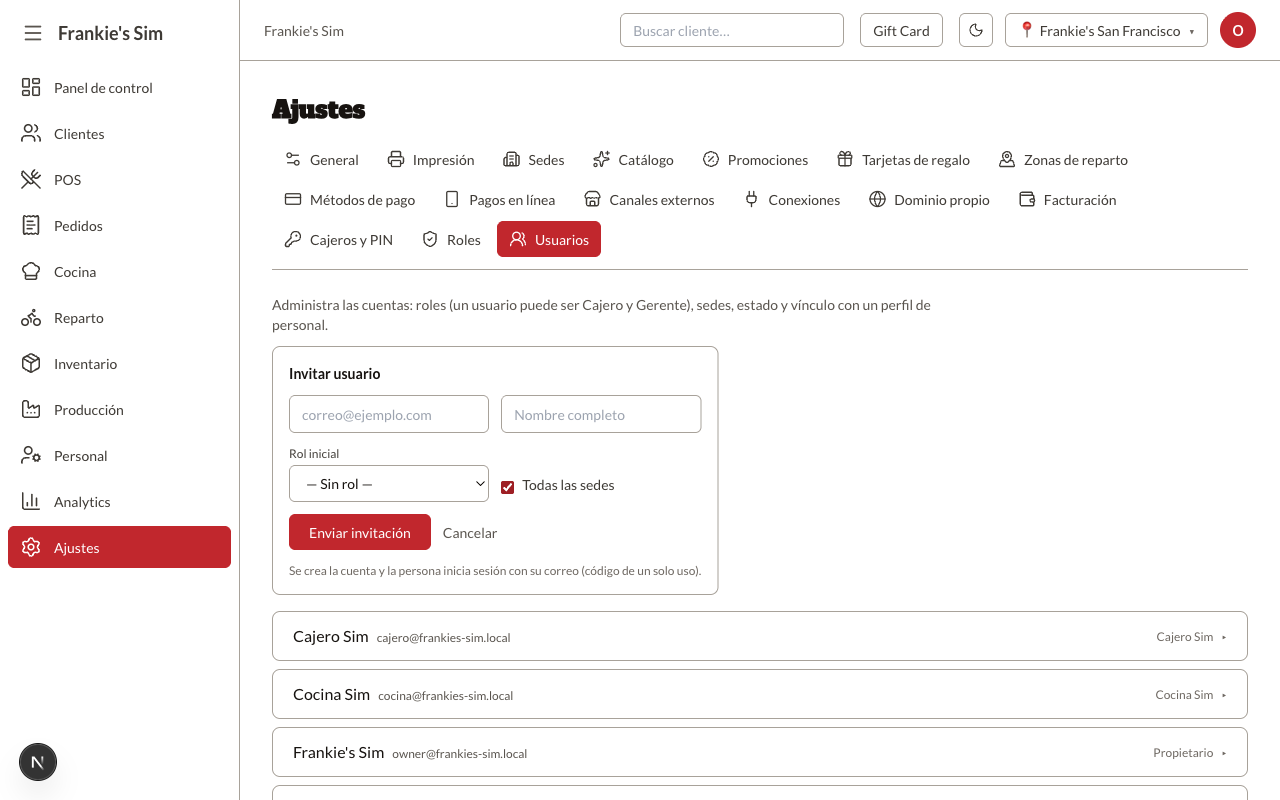This screenshot has height=800, width=1280.
Task: Open the Catálogo settings tab
Action: click(633, 159)
